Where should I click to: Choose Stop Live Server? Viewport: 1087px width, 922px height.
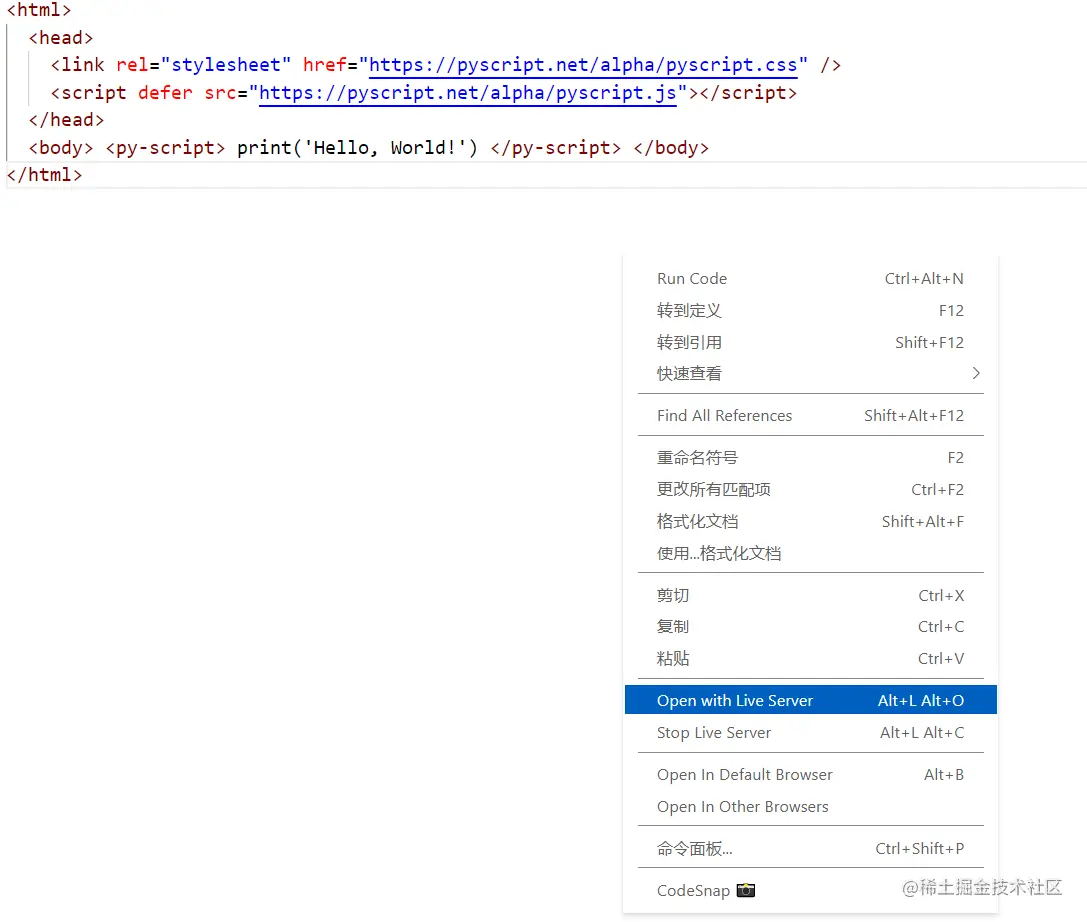(810, 733)
